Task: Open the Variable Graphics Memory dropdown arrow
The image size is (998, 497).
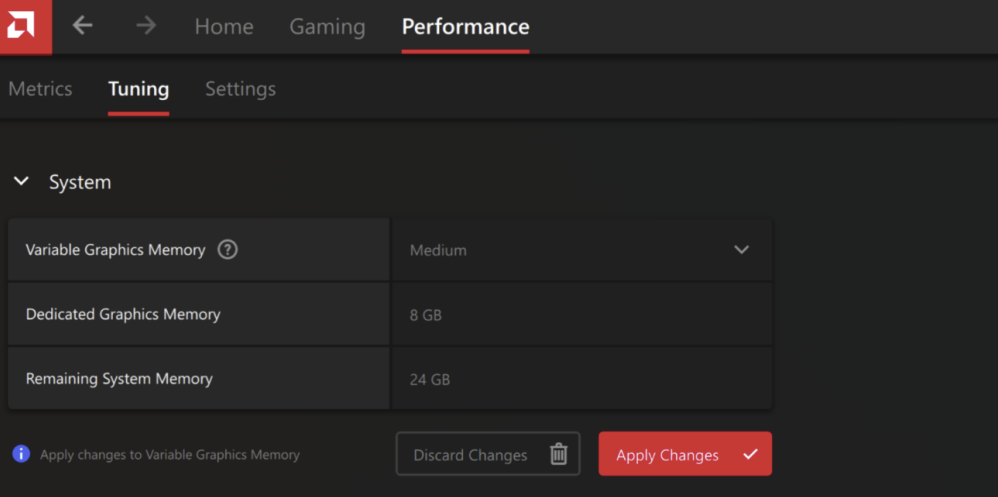Action: pos(741,249)
